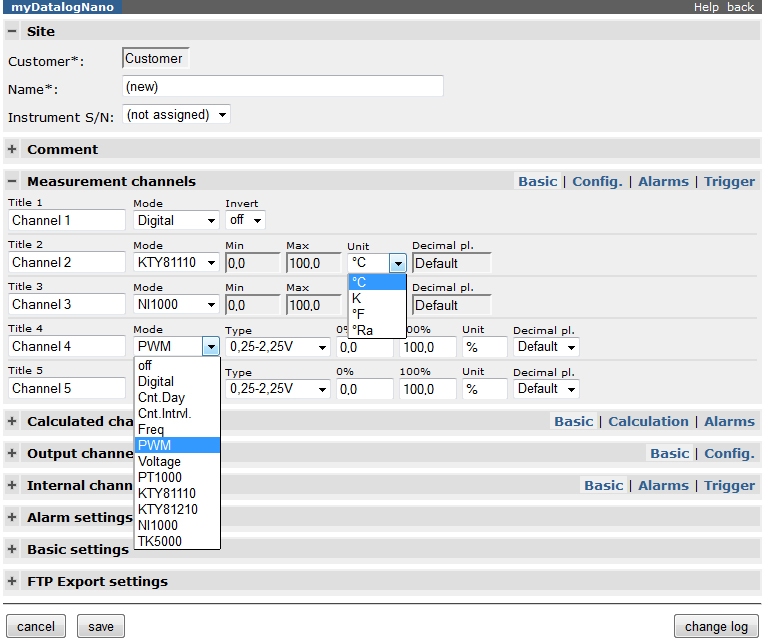
Task: Open the Channel 2 Mode dropdown
Action: [x=176, y=263]
